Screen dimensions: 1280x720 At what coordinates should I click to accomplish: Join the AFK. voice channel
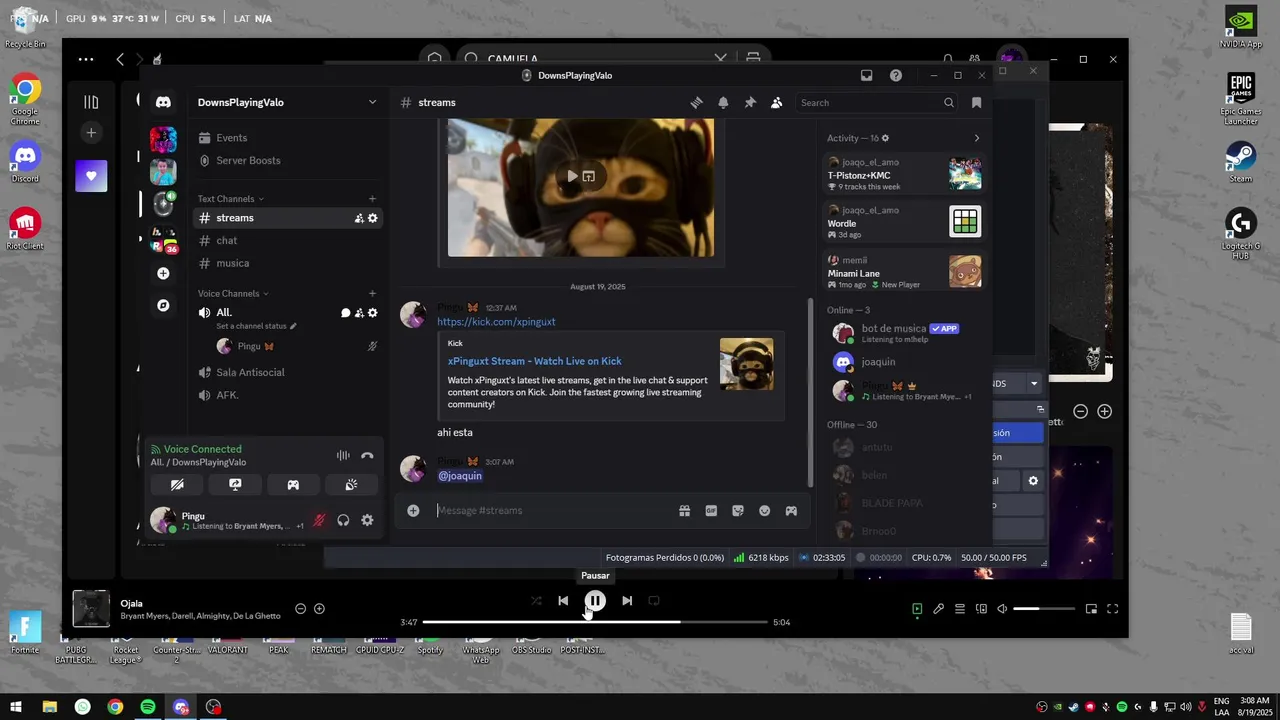pyautogui.click(x=227, y=395)
